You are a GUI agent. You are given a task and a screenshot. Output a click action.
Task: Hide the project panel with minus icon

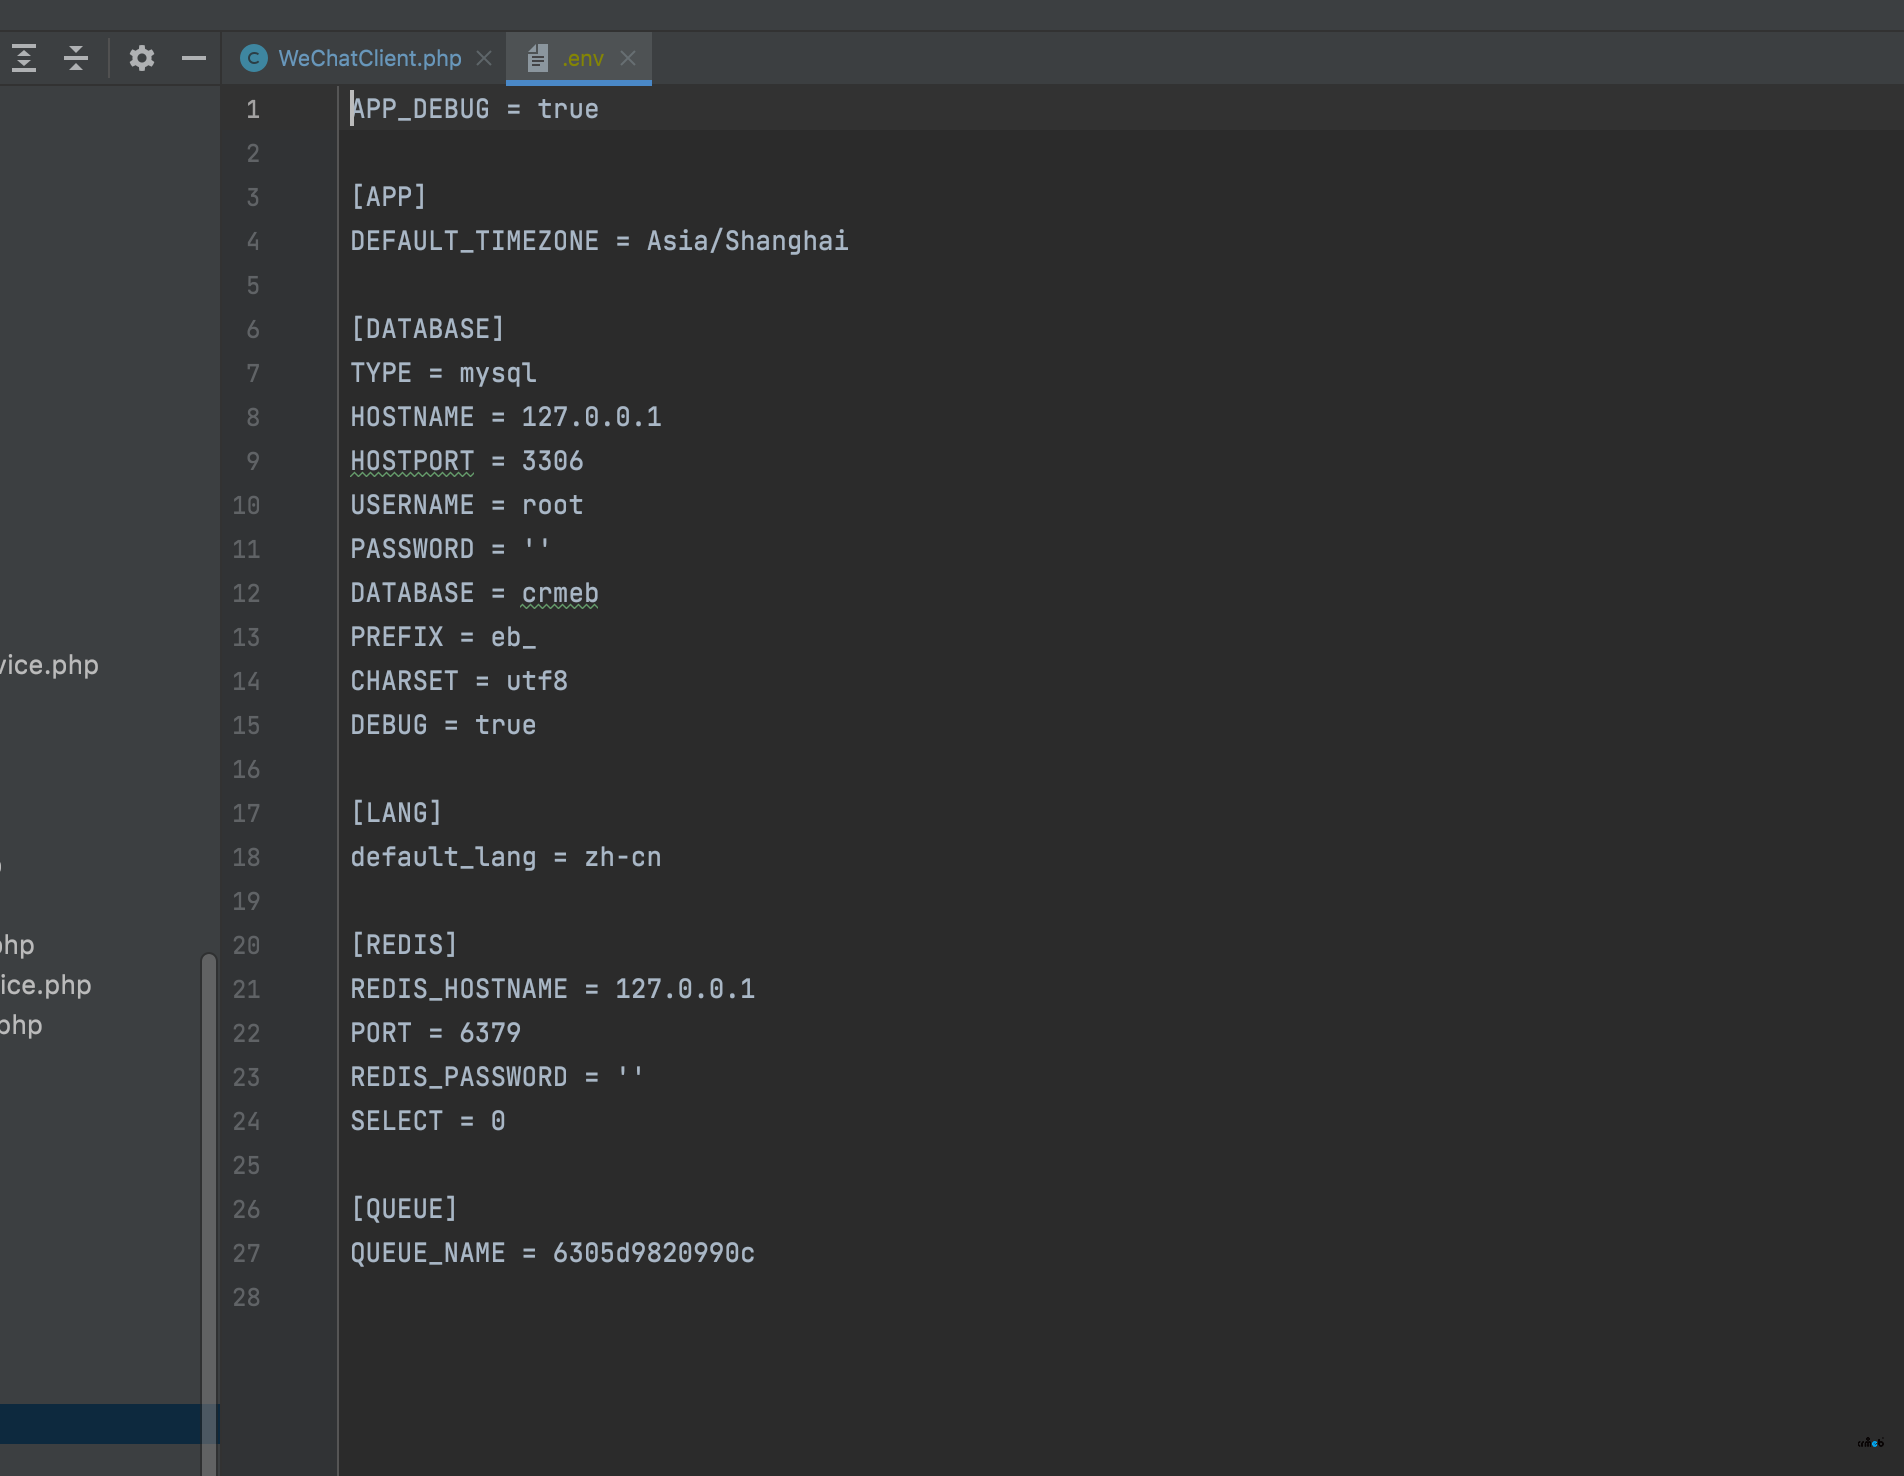(x=194, y=58)
